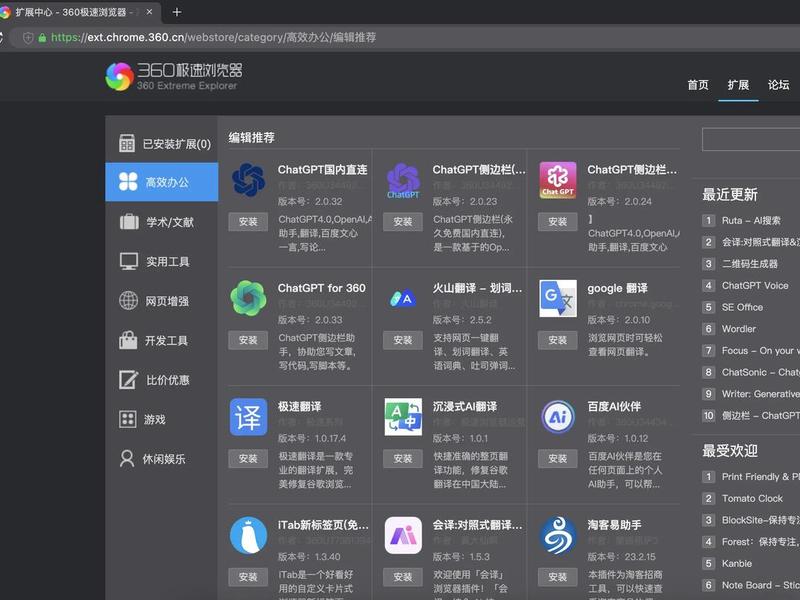Screen dimensions: 800x600
Task: Install 极速翻译 extension
Action: [248, 458]
